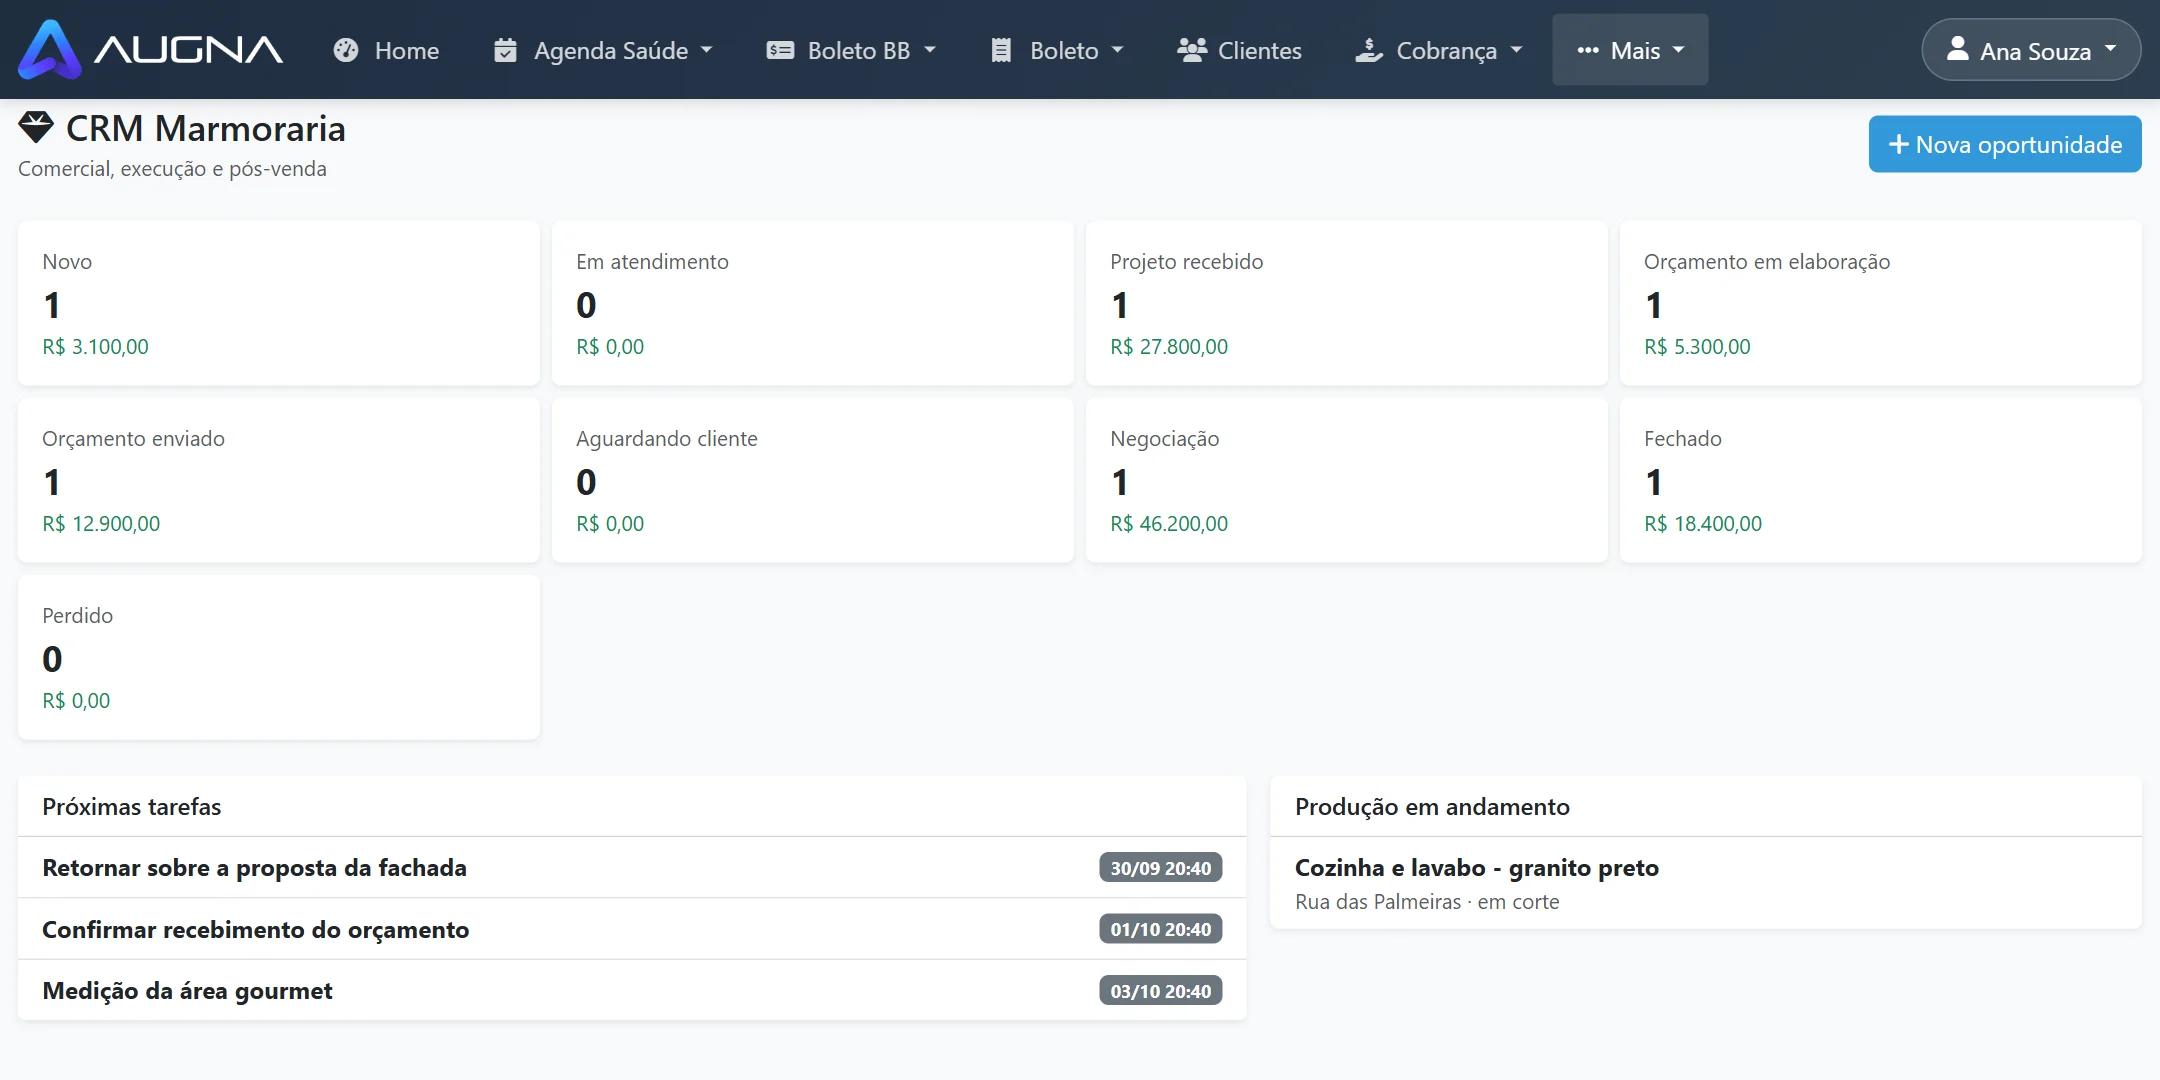This screenshot has height=1080, width=2160.
Task: Open Cozinha e lavabo - granito preto
Action: (1476, 868)
